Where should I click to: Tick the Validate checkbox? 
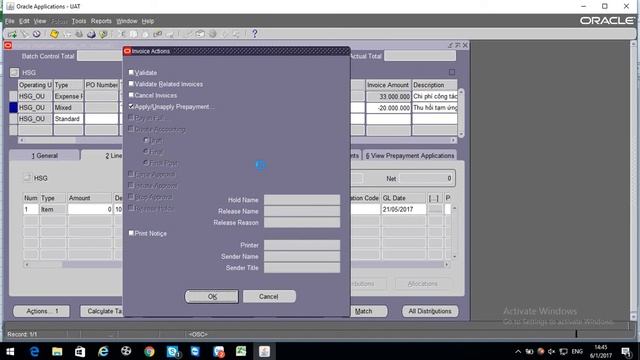(x=131, y=72)
